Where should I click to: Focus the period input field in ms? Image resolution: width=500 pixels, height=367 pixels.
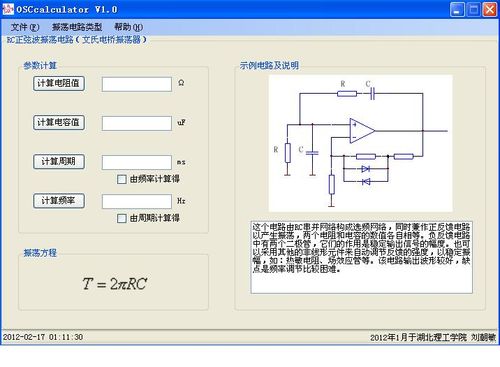[x=137, y=162]
